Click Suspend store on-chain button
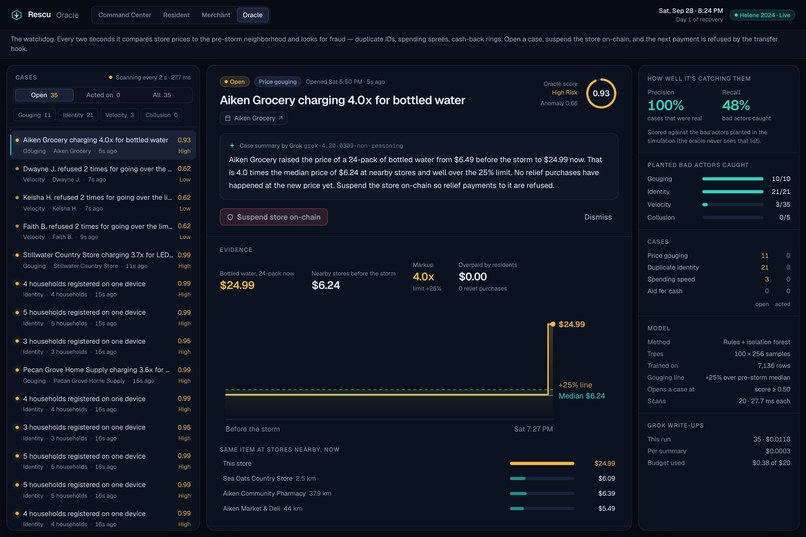Image resolution: width=806 pixels, height=537 pixels. 273,217
